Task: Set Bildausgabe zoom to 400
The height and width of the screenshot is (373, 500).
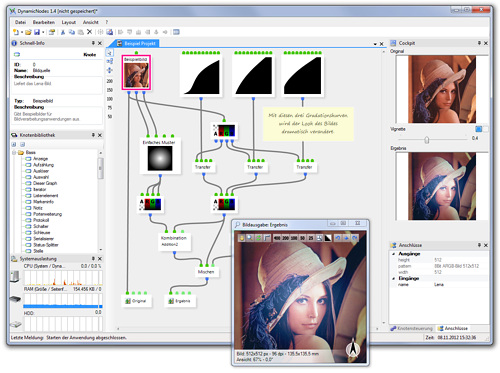Action: coord(277,238)
